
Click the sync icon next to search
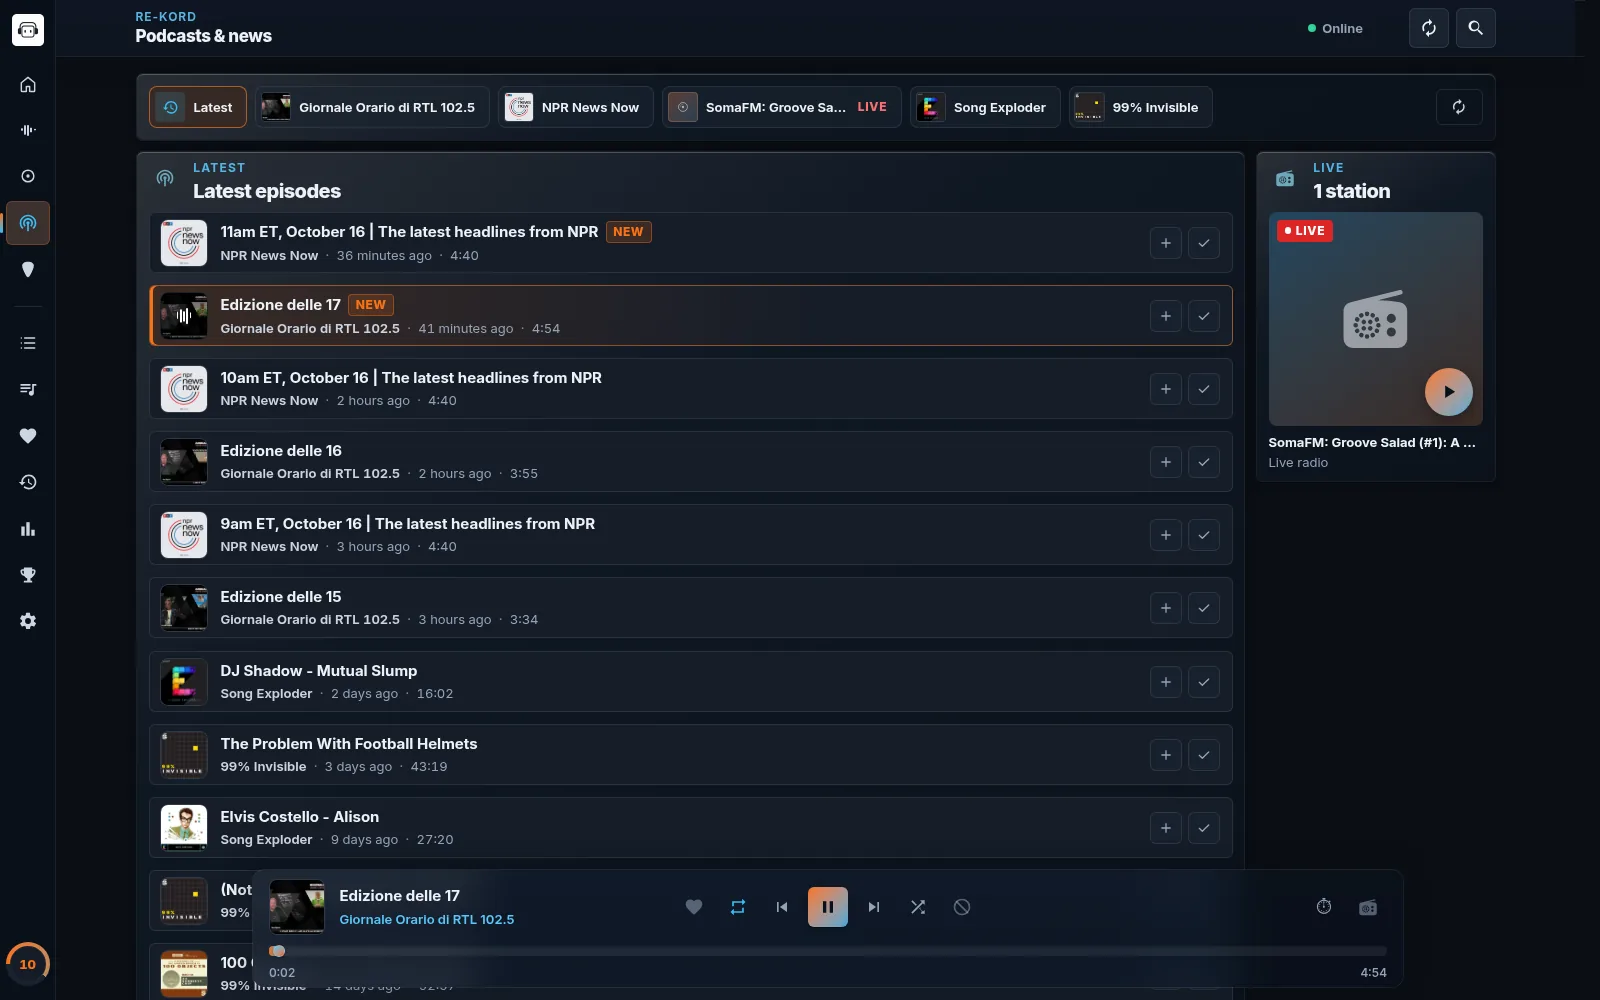click(x=1429, y=28)
